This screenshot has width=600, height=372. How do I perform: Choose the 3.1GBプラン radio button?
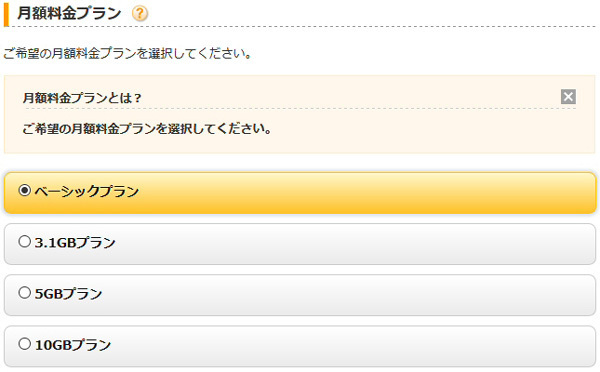coord(24,241)
